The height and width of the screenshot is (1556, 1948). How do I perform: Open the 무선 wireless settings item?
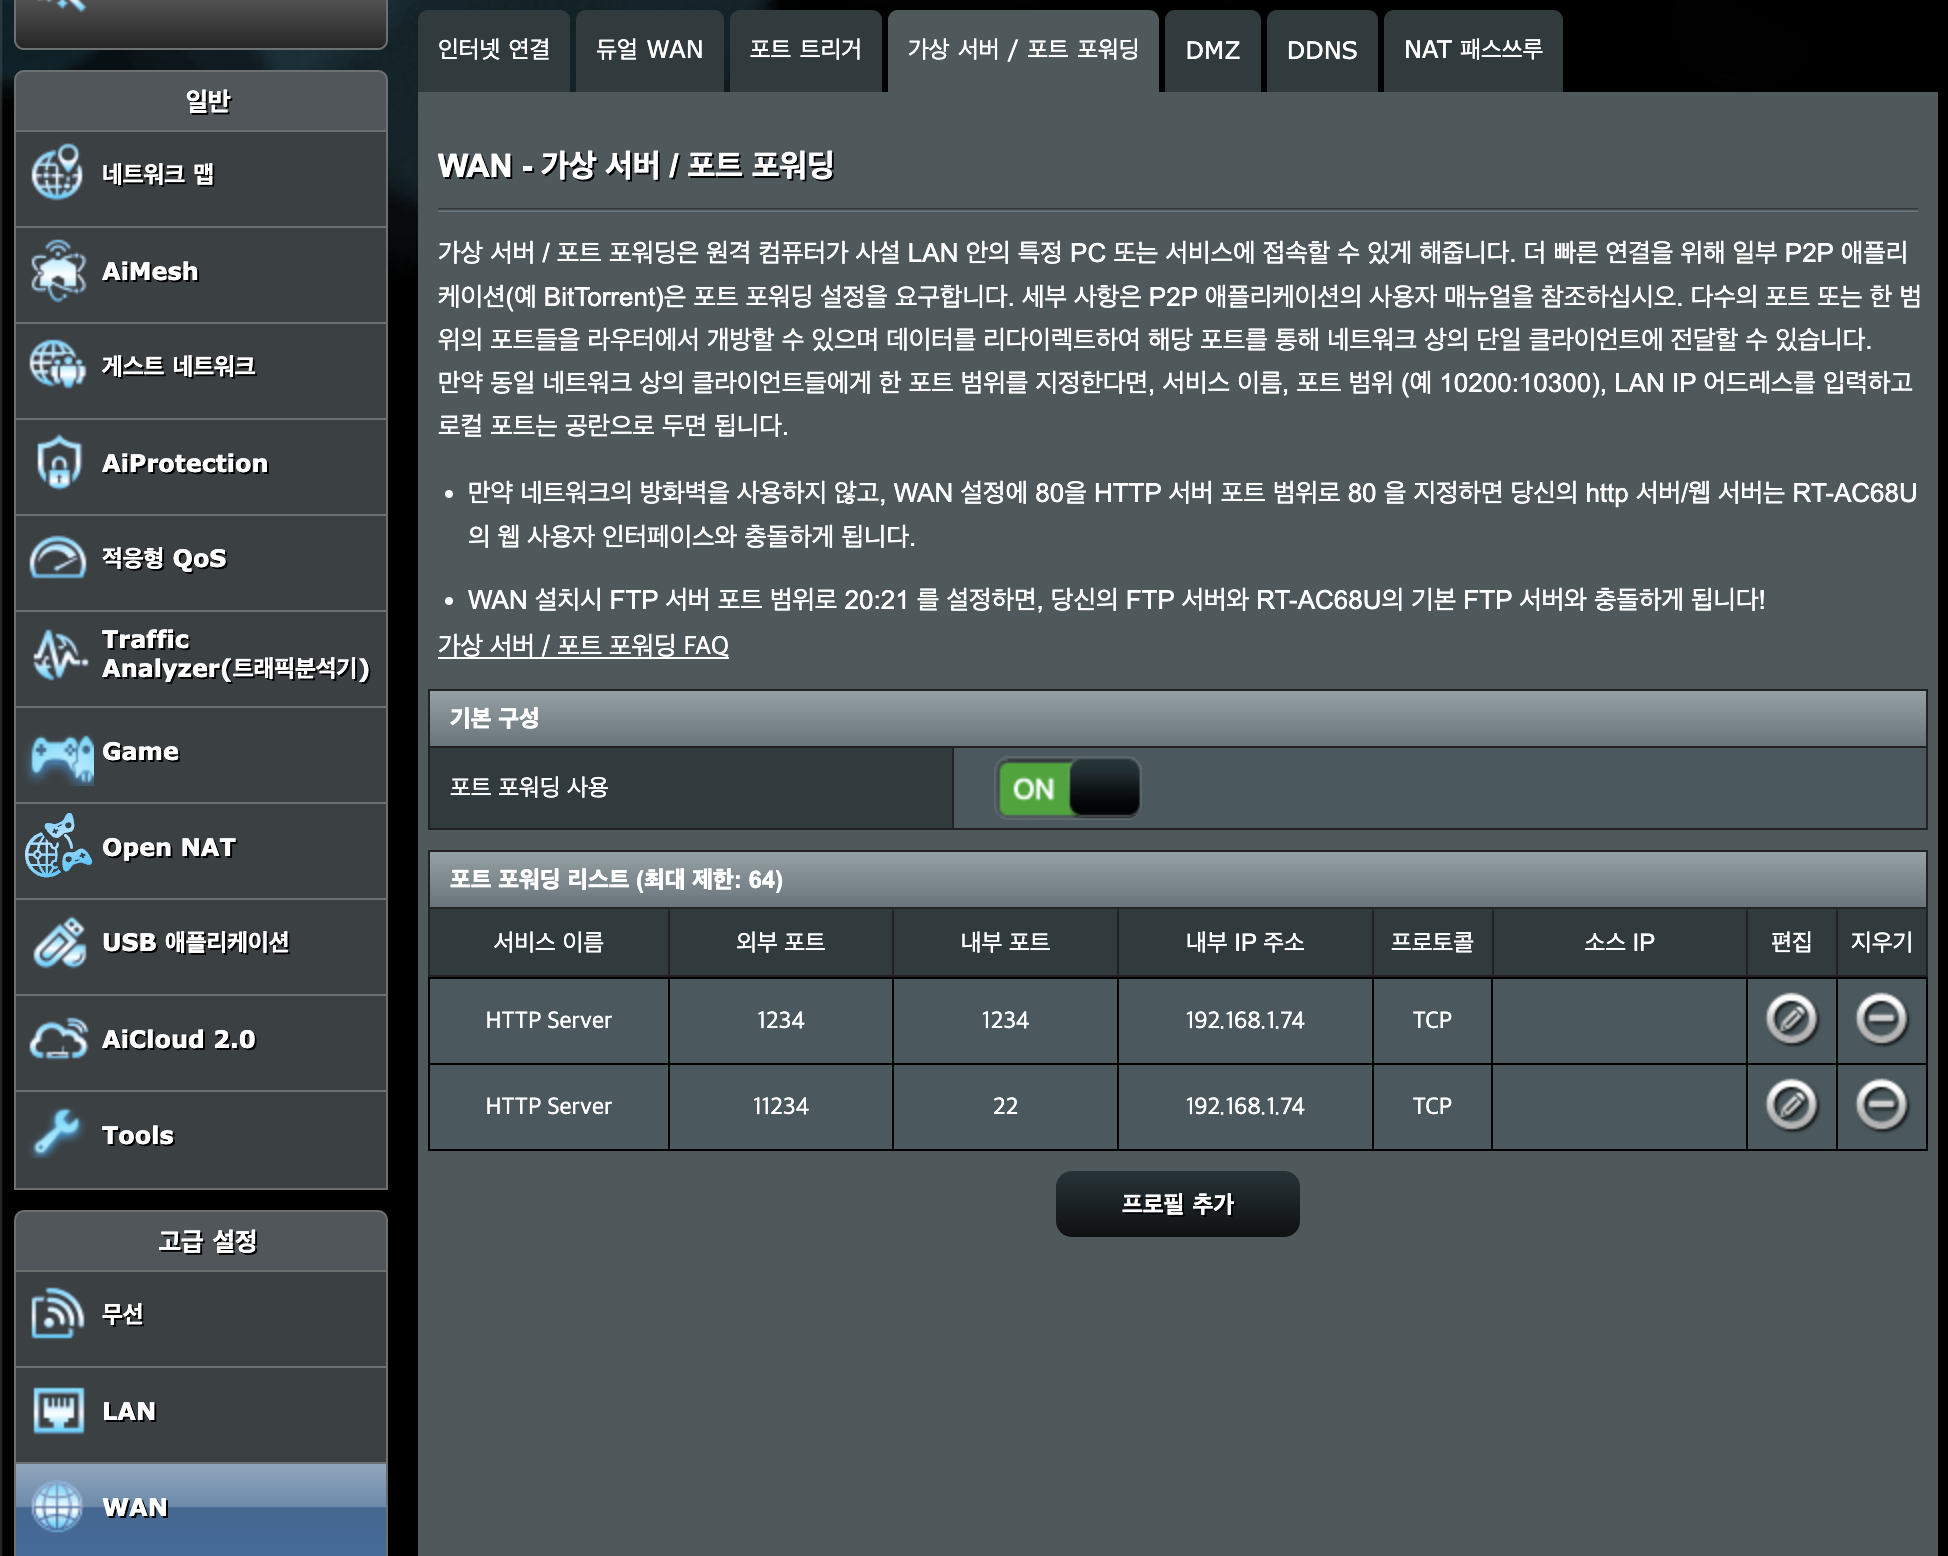[x=122, y=1314]
